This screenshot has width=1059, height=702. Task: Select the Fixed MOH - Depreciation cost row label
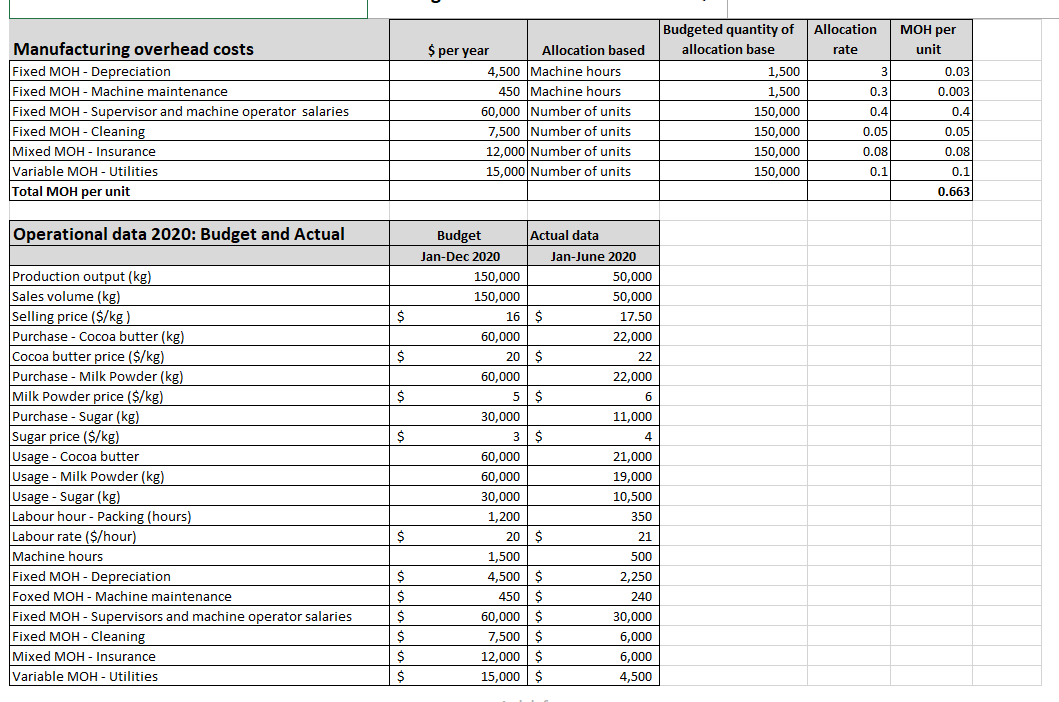[90, 71]
